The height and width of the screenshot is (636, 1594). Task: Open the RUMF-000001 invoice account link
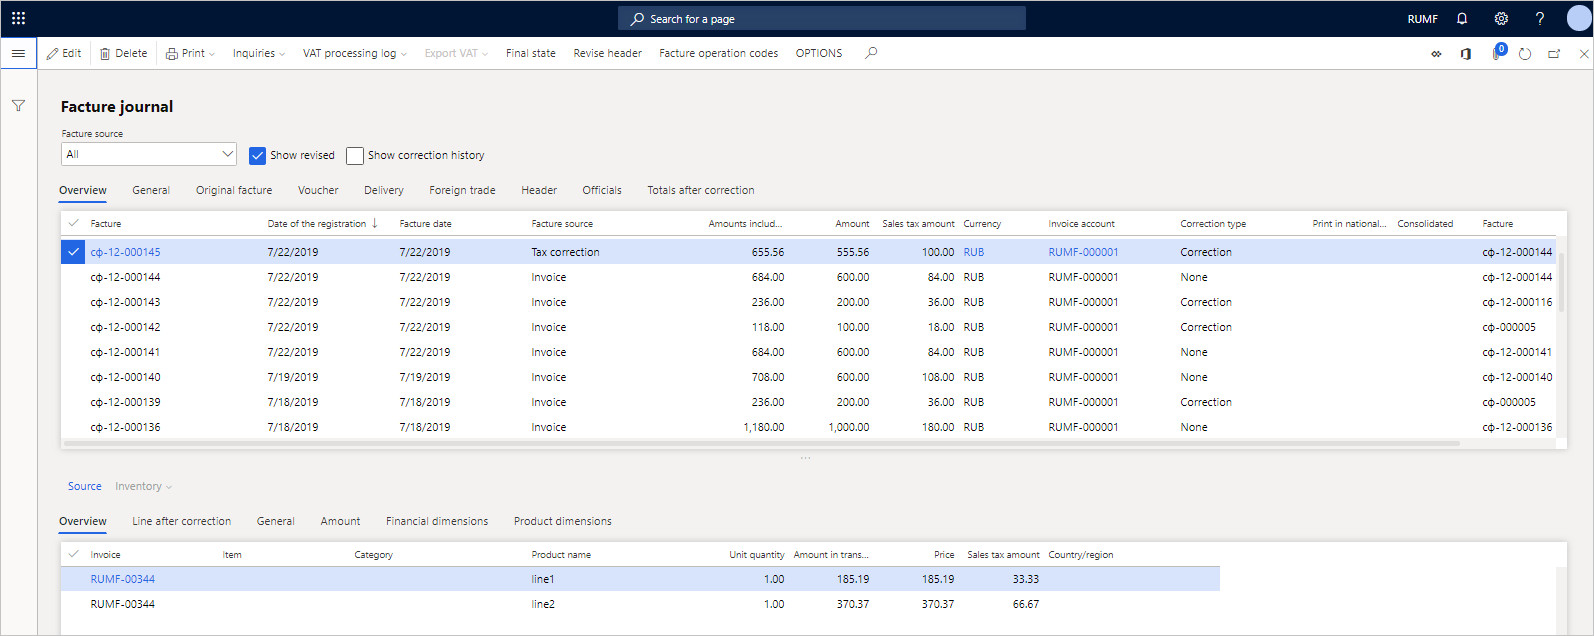click(x=1083, y=252)
